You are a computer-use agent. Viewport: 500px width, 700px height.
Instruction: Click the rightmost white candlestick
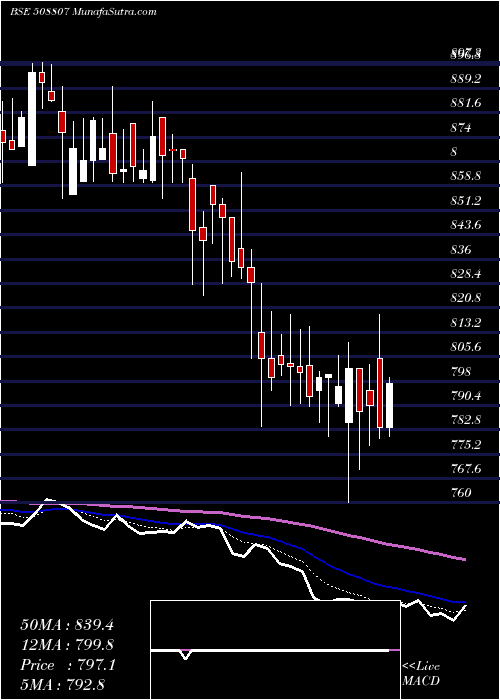(x=389, y=407)
